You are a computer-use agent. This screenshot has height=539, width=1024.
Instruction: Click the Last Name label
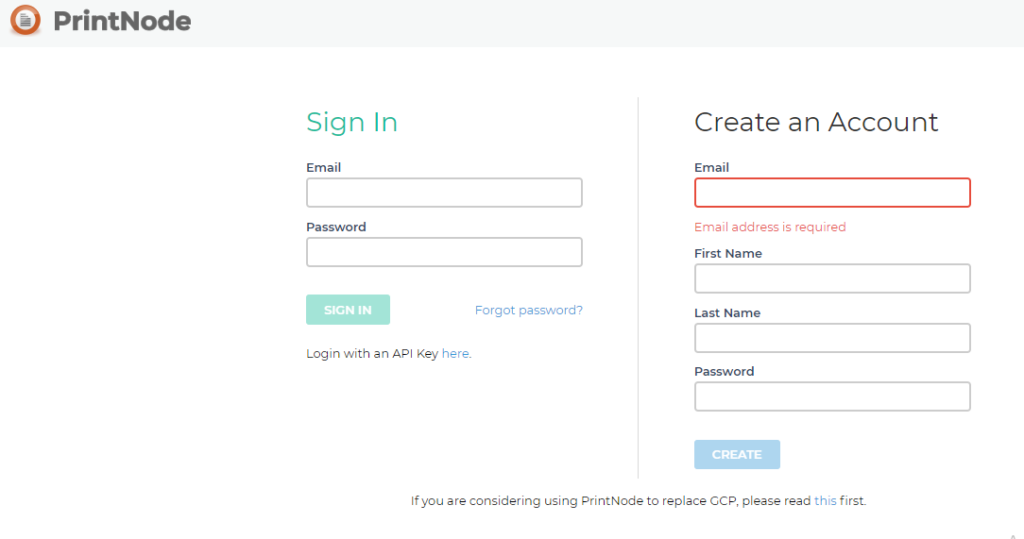coord(727,313)
